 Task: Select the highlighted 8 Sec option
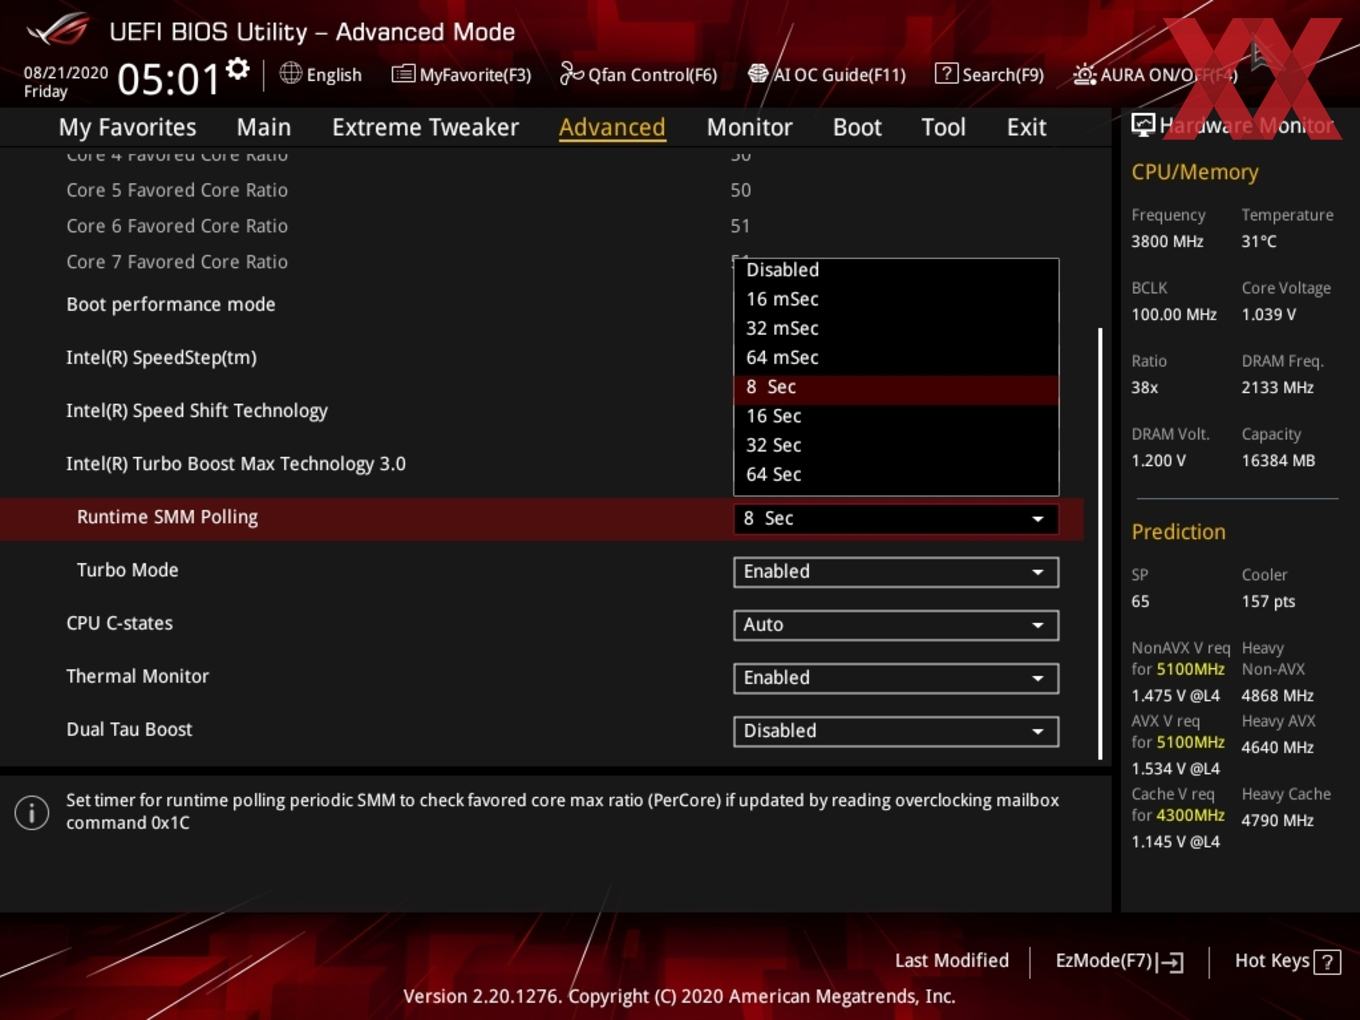(896, 387)
